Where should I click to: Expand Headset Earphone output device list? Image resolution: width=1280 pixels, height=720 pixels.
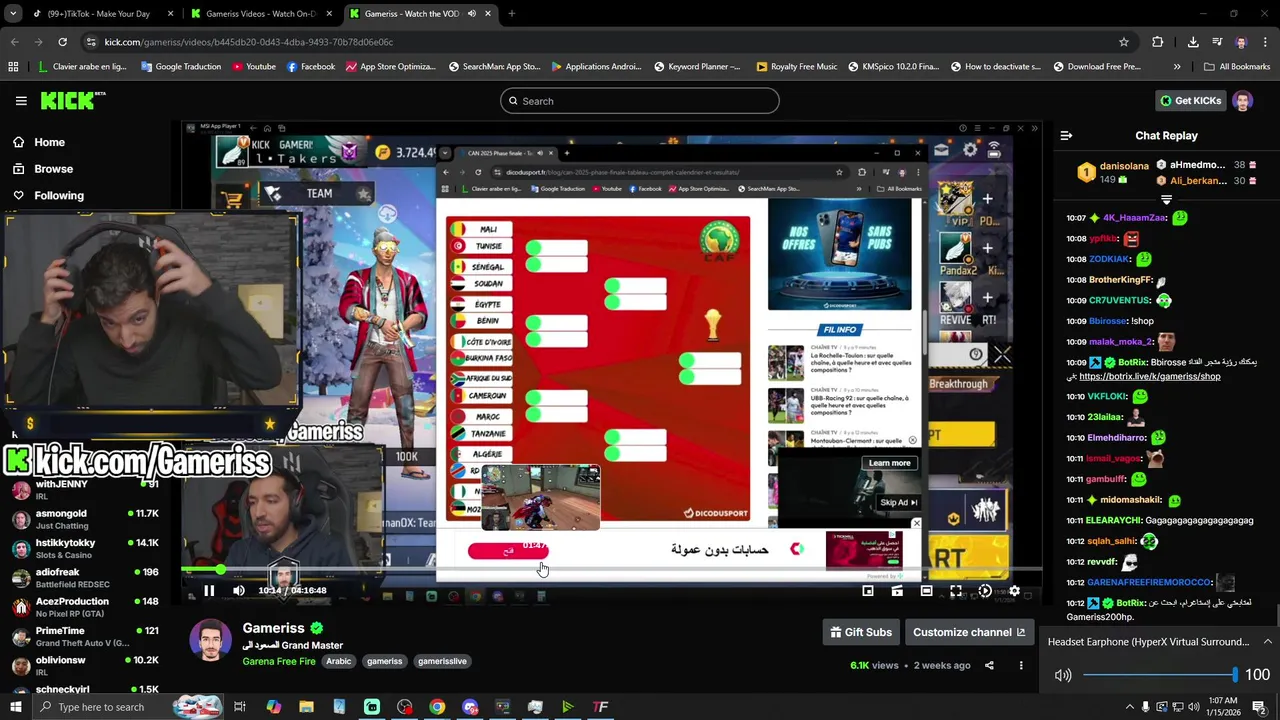pyautogui.click(x=1267, y=642)
